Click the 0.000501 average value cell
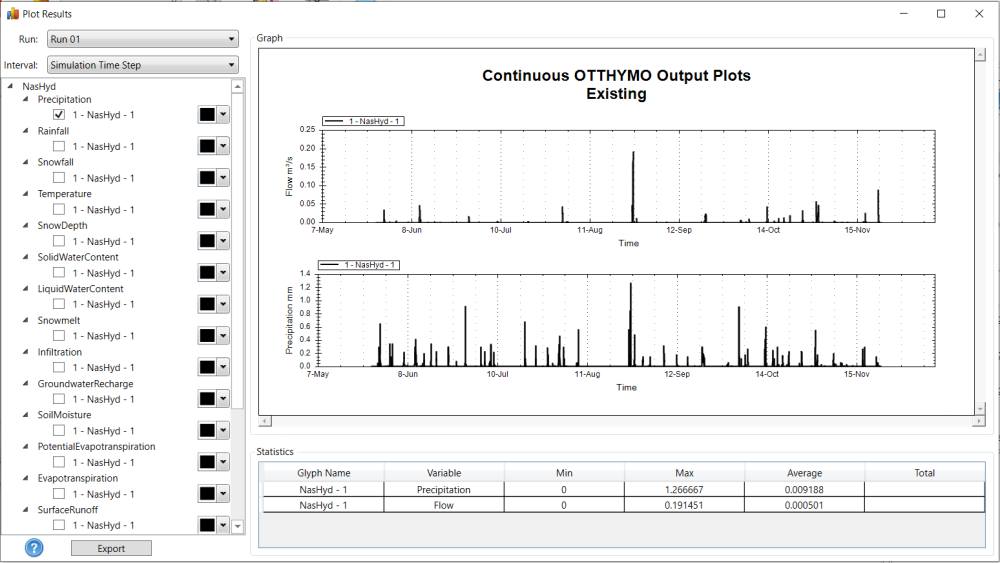The height and width of the screenshot is (563, 1000). click(x=804, y=505)
